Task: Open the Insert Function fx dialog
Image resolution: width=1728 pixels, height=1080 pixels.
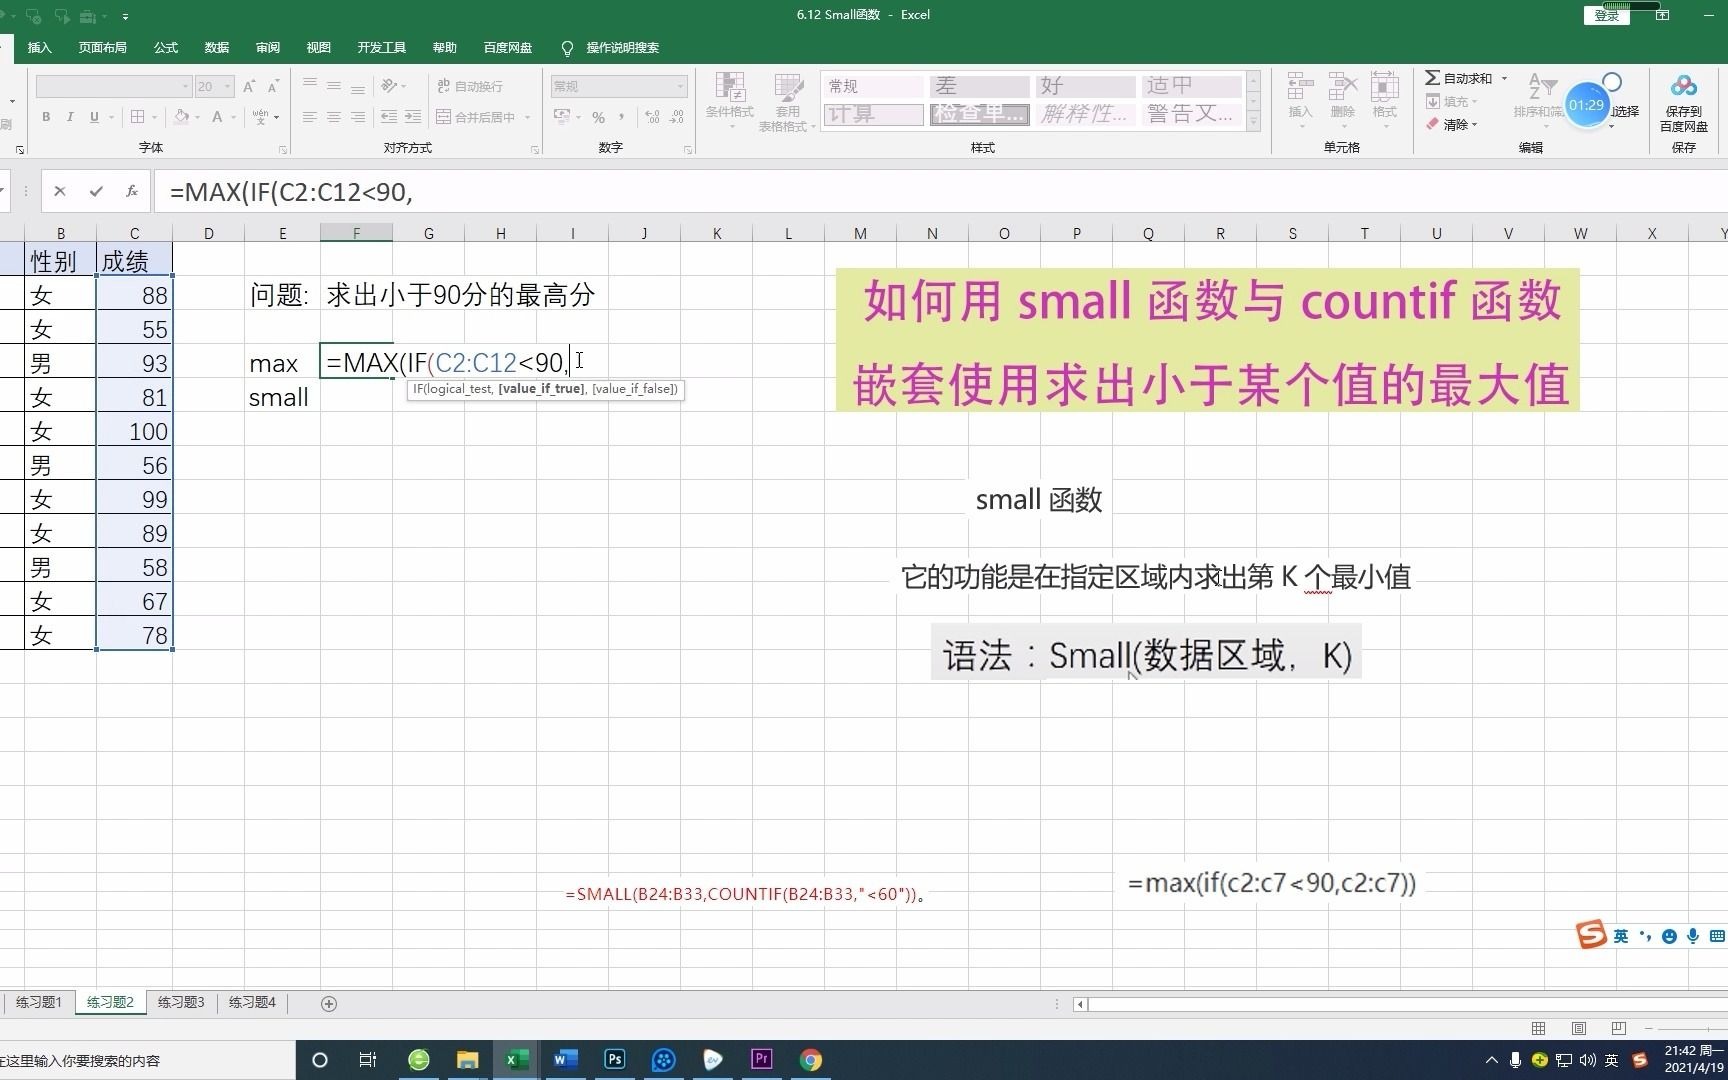Action: 132,191
